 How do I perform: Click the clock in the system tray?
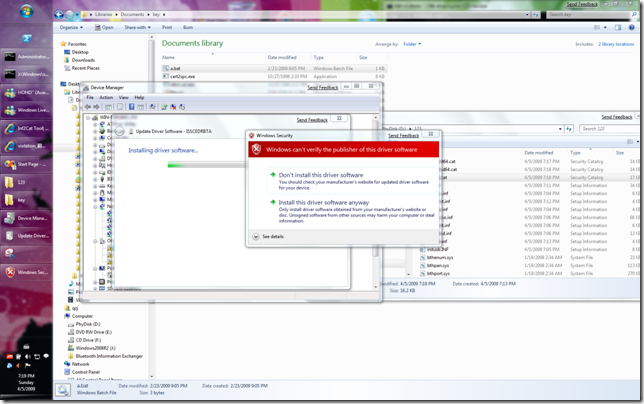pyautogui.click(x=26, y=382)
